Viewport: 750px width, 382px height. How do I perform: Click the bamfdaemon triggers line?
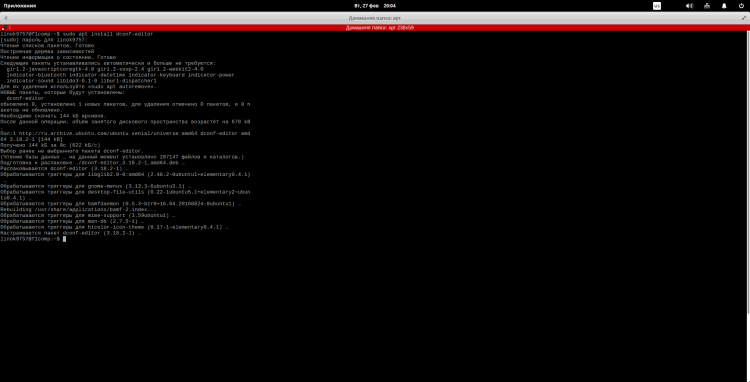120,204
